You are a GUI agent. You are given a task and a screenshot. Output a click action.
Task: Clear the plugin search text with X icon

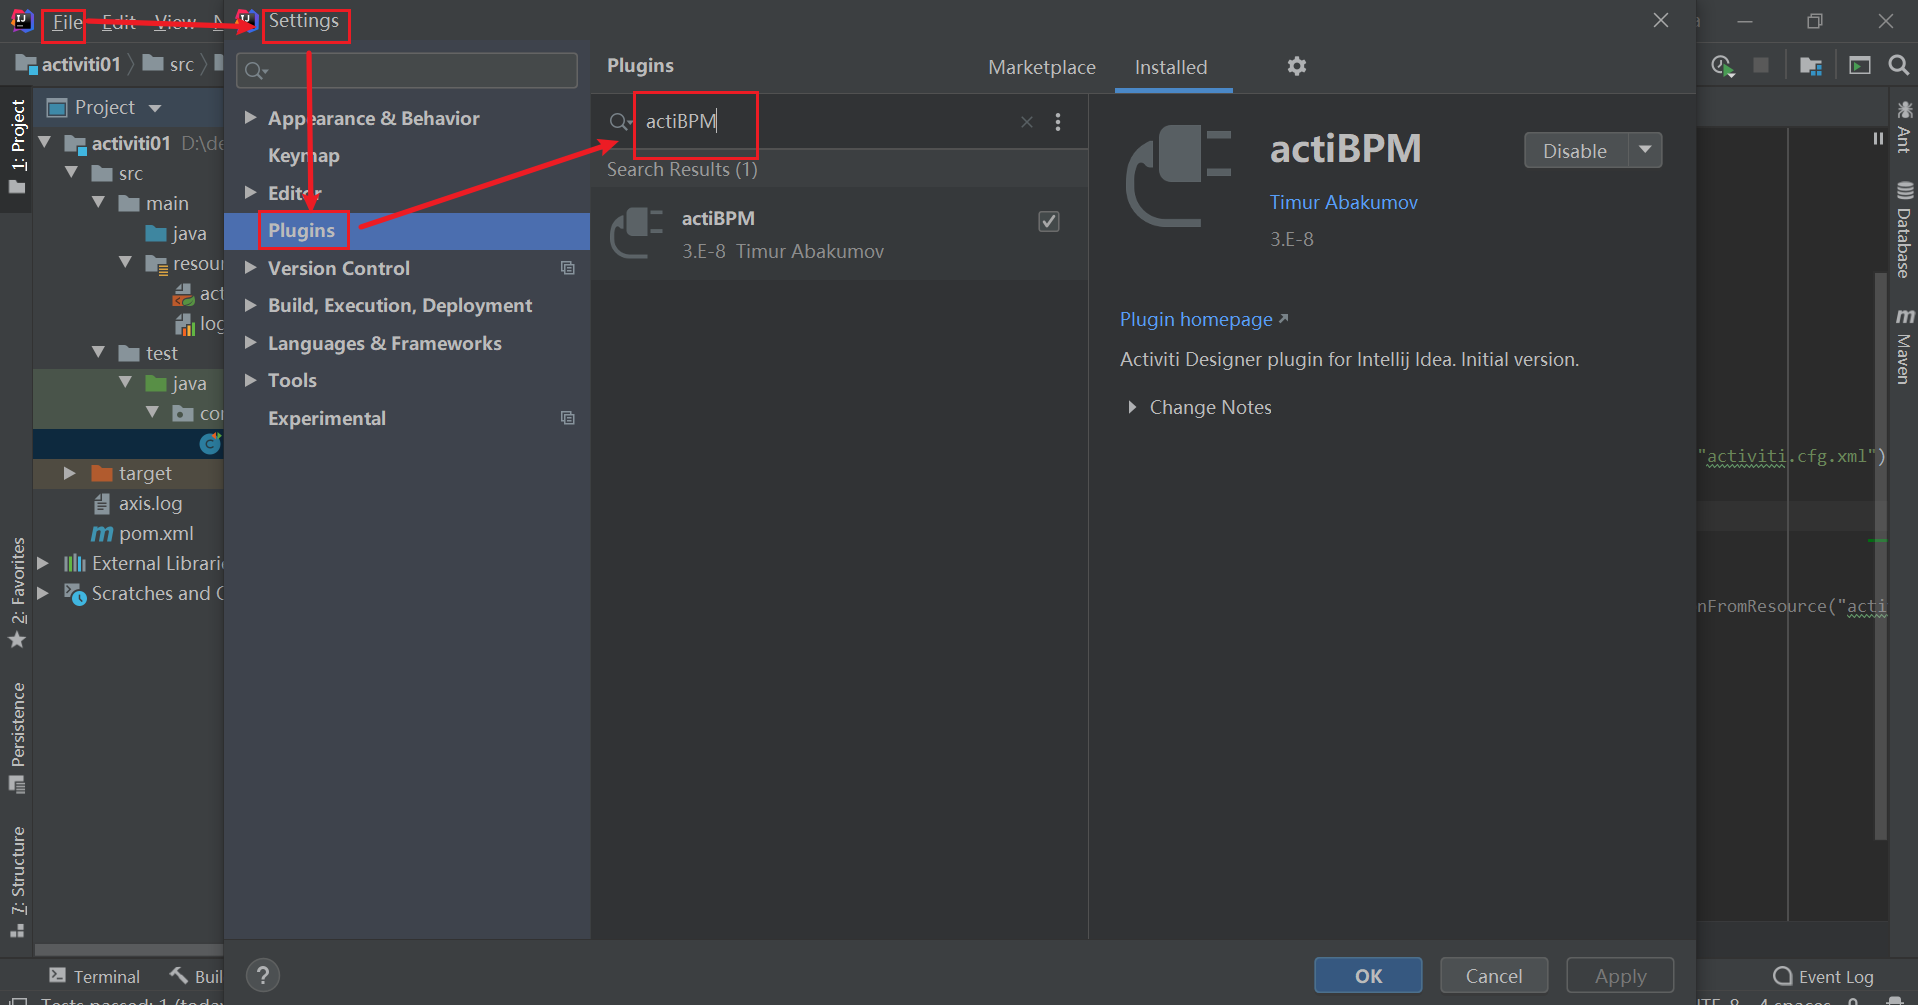pyautogui.click(x=1026, y=122)
